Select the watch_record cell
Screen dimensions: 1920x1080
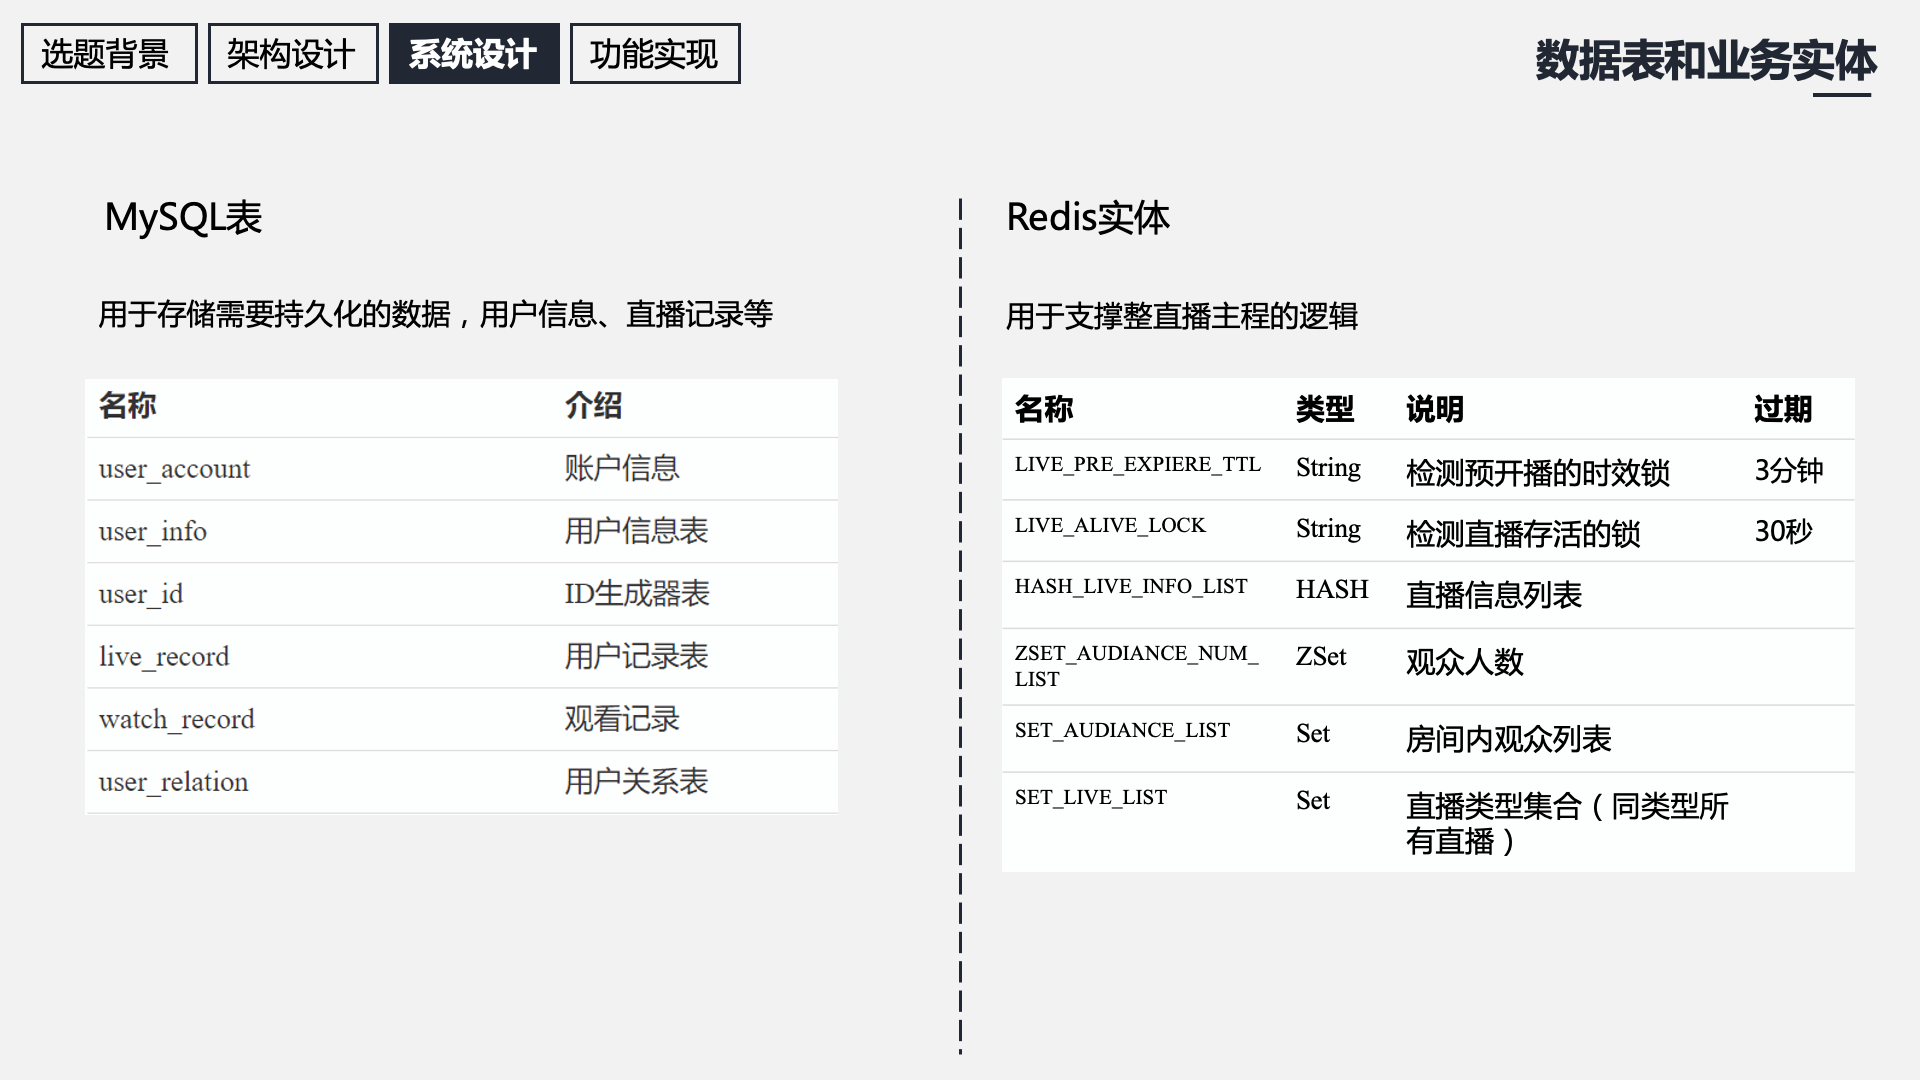pyautogui.click(x=177, y=720)
